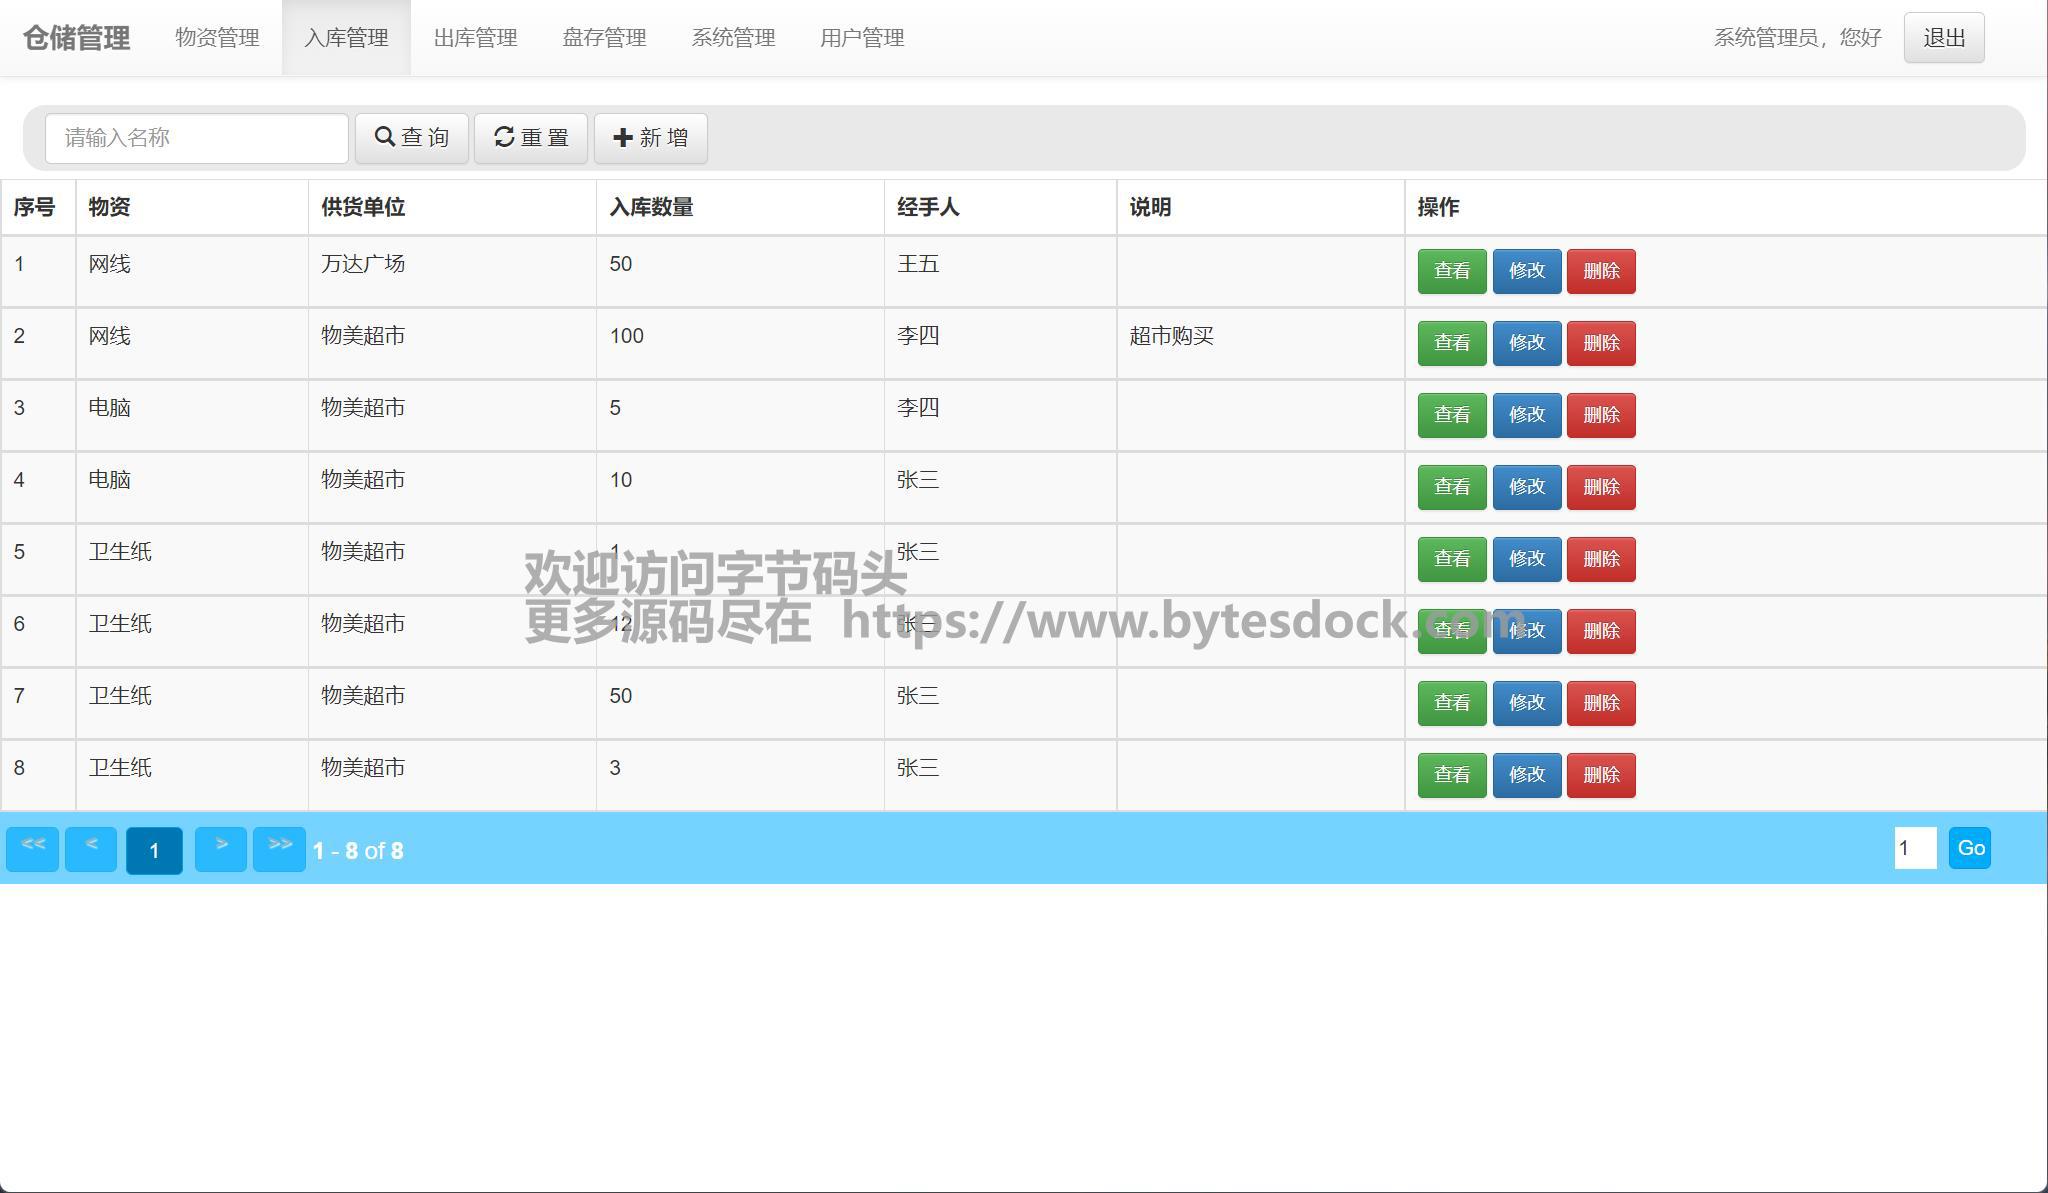
Task: View row 1 万达广场 record with 查看
Action: (1451, 271)
